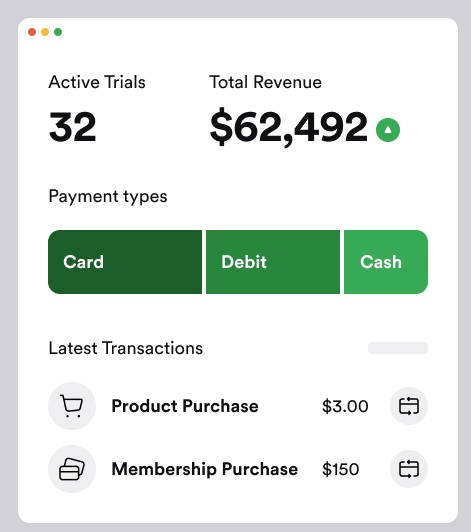Click the membership cards icon

[72, 469]
